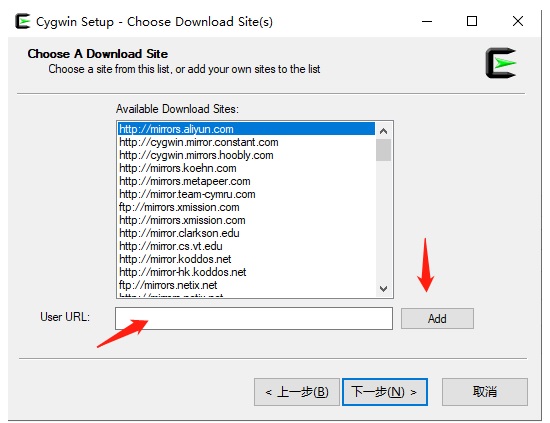Cancel setup with 取消 button
This screenshot has width=550, height=423.
coord(485,392)
